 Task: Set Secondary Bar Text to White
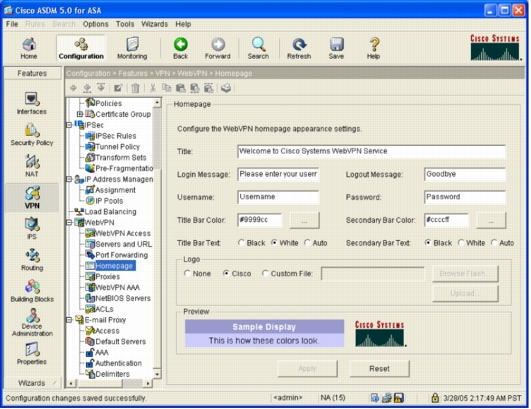point(461,243)
